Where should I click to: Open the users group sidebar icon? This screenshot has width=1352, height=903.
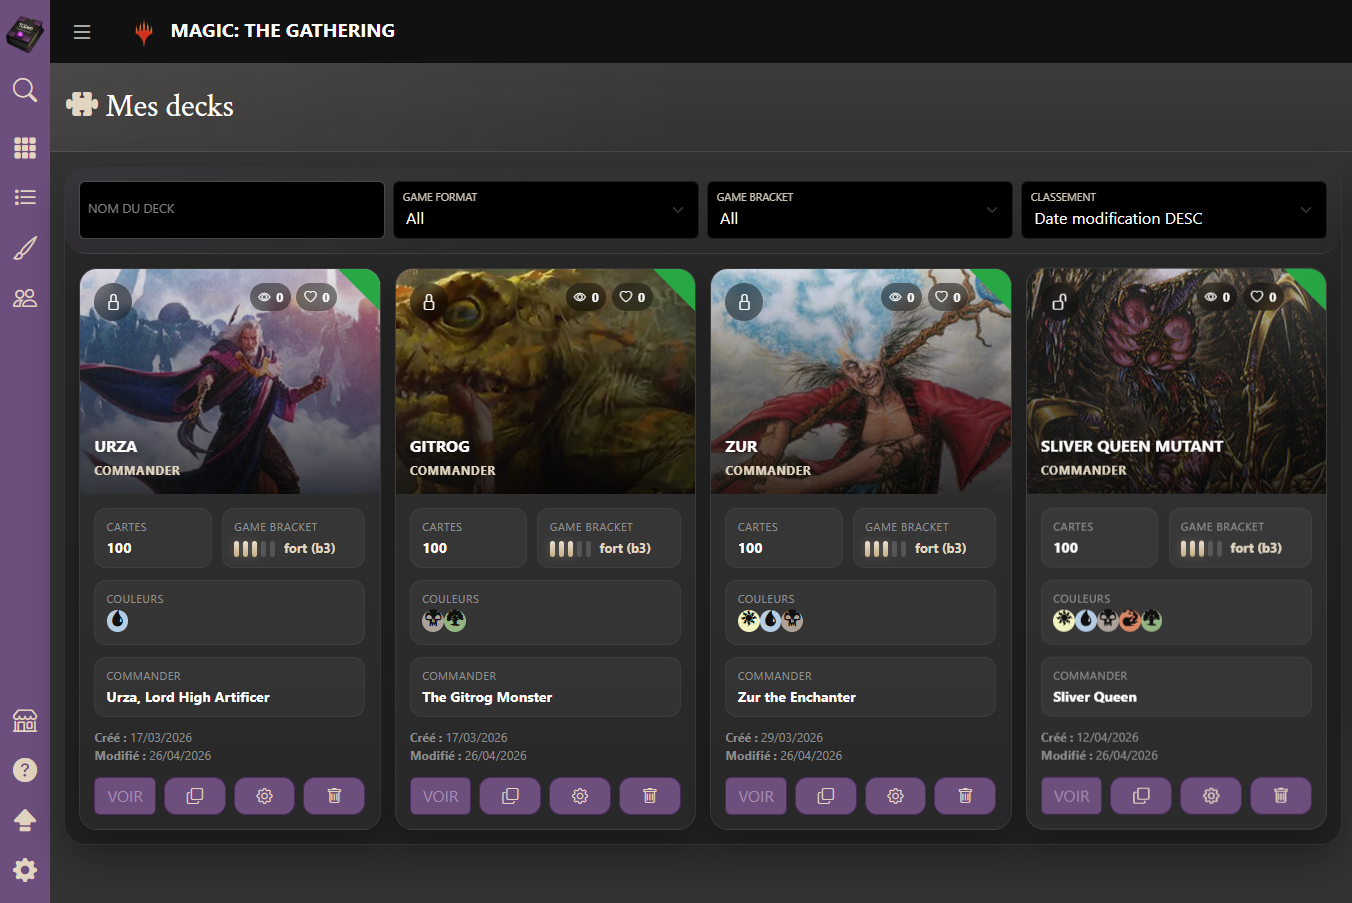pos(25,298)
